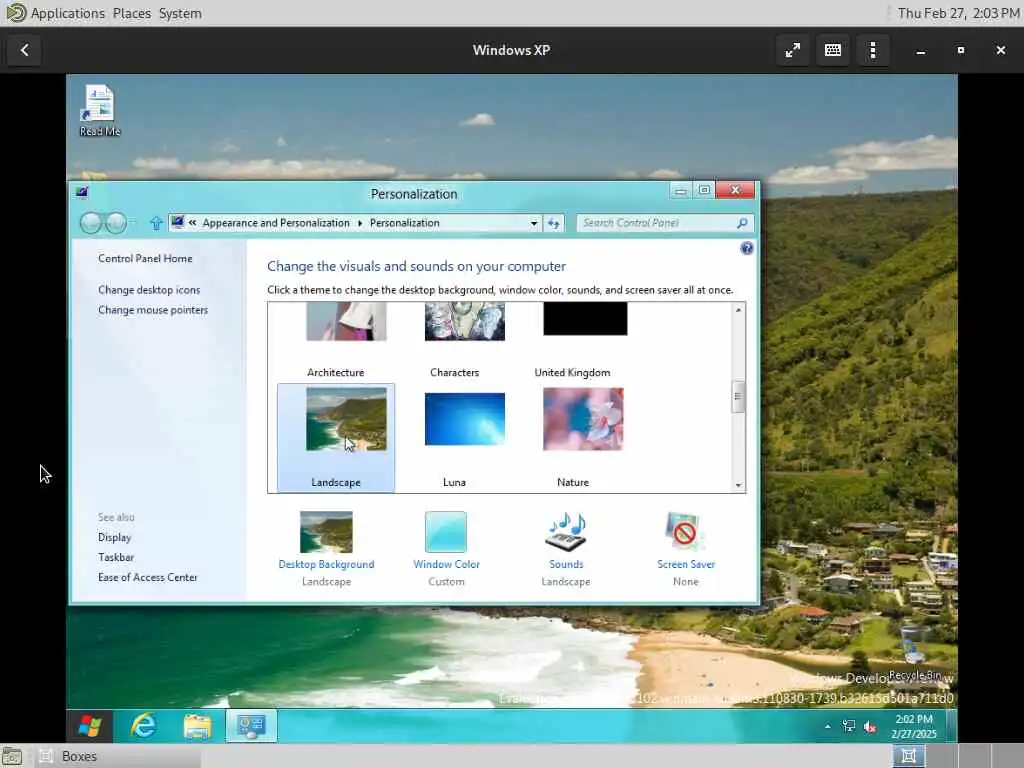1024x768 pixels.
Task: Click the search magnifier icon
Action: pyautogui.click(x=742, y=223)
